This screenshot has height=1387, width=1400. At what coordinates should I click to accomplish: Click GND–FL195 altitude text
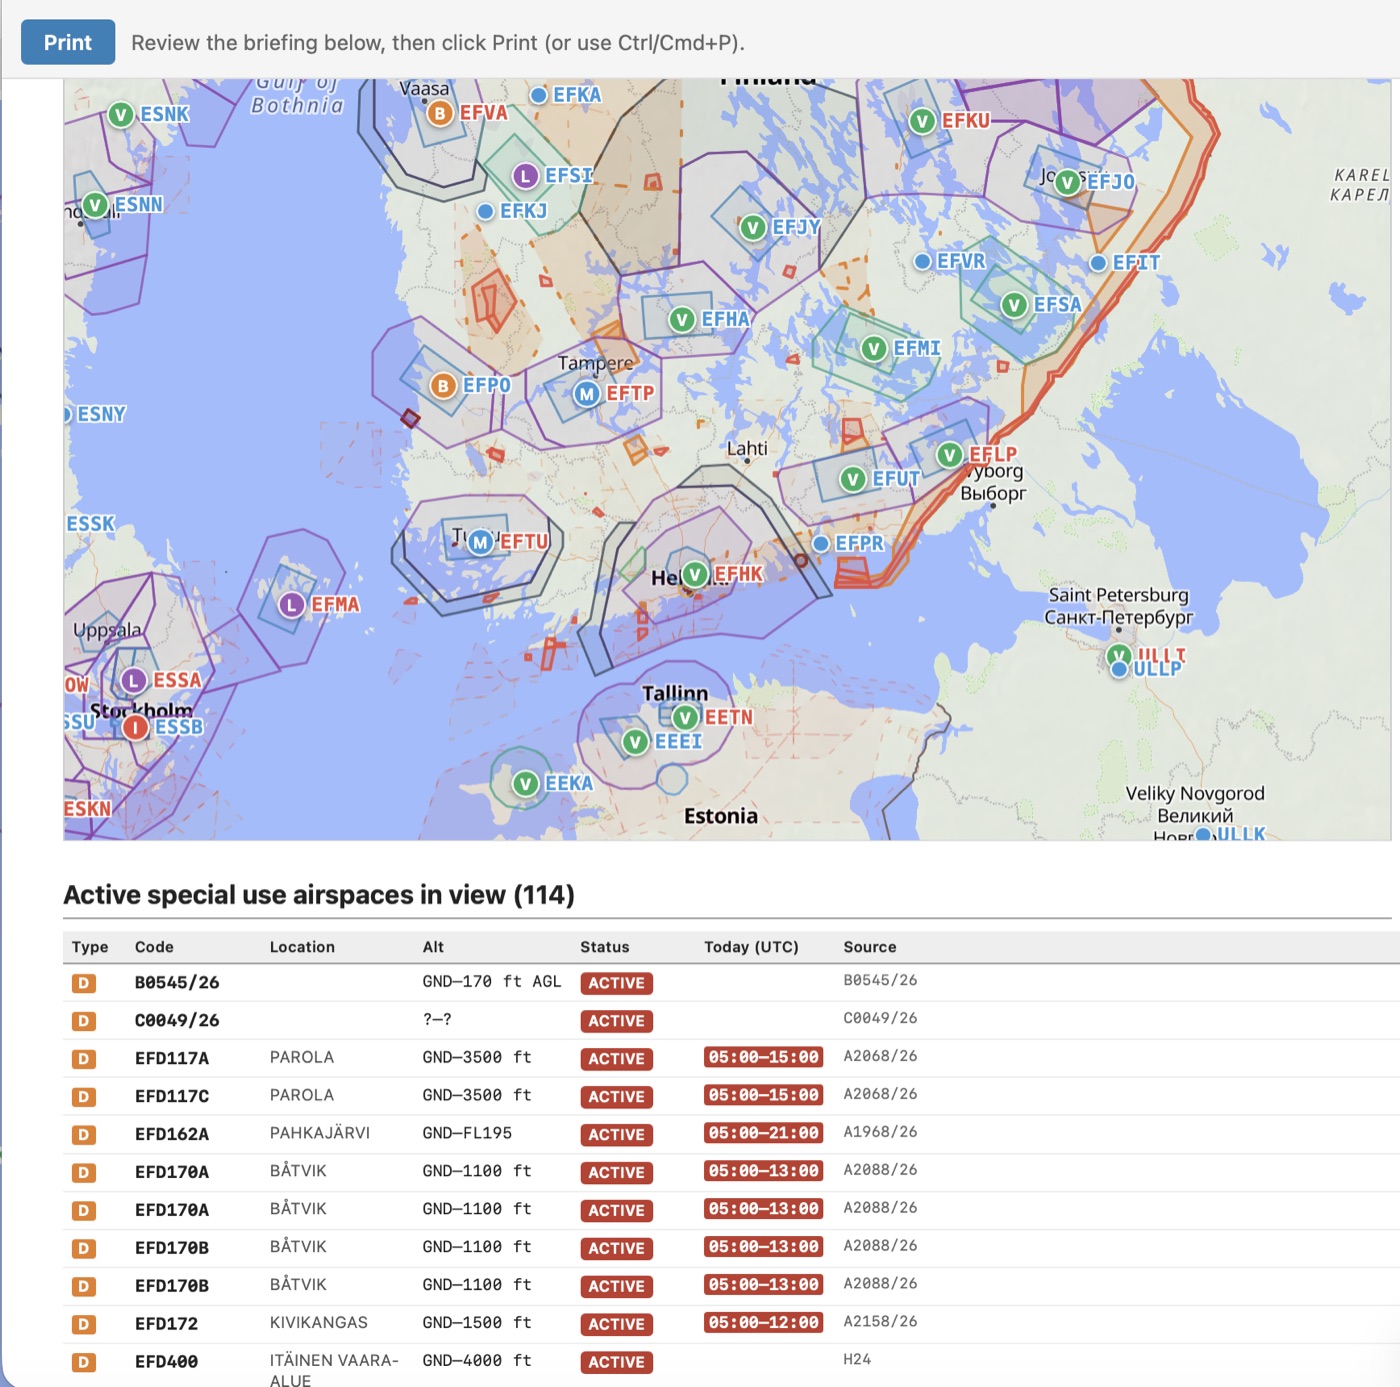tap(467, 1133)
